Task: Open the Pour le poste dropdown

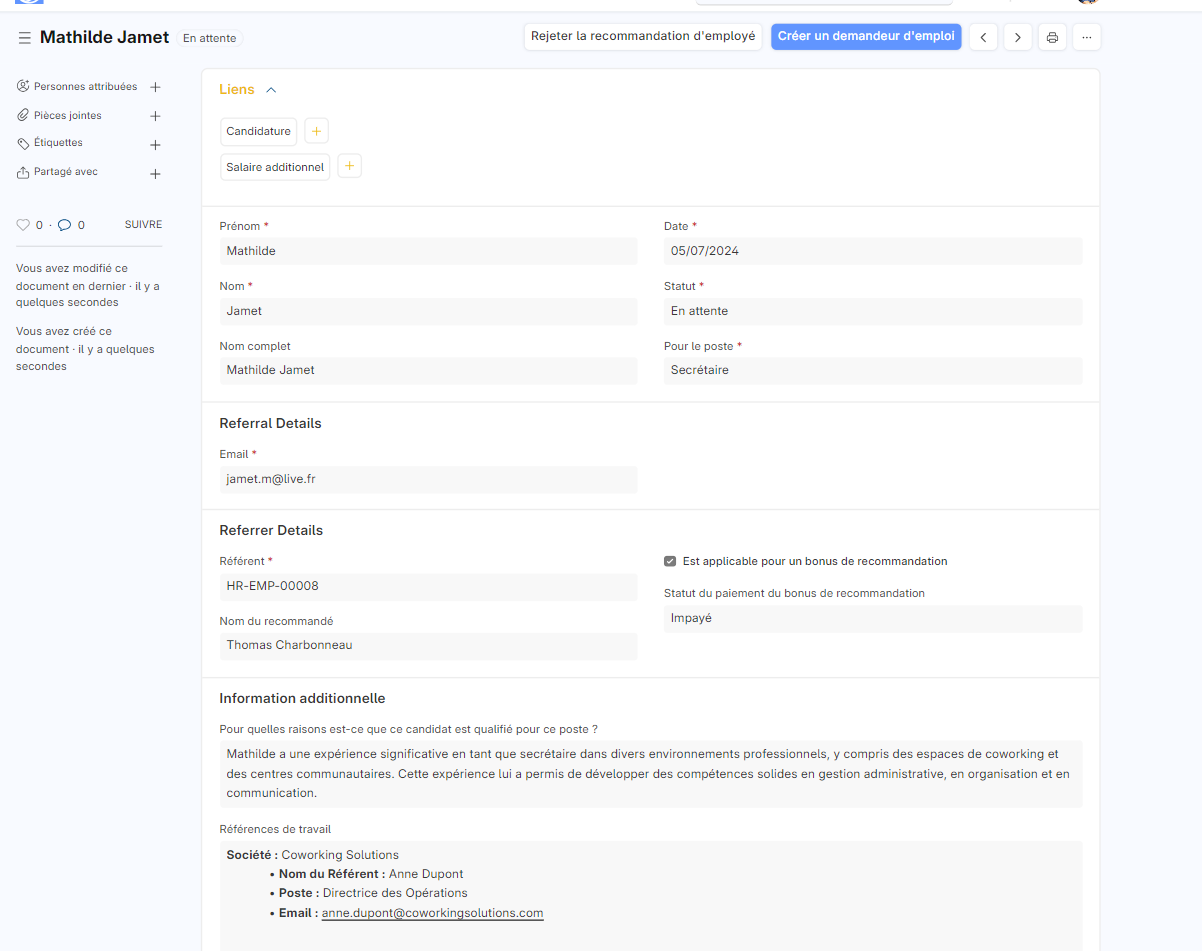Action: 872,371
